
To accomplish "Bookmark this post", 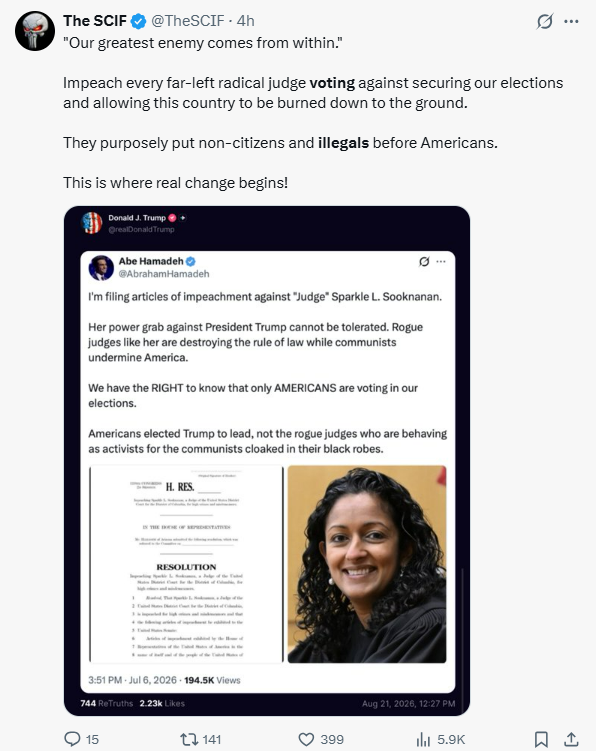I will (541, 739).
